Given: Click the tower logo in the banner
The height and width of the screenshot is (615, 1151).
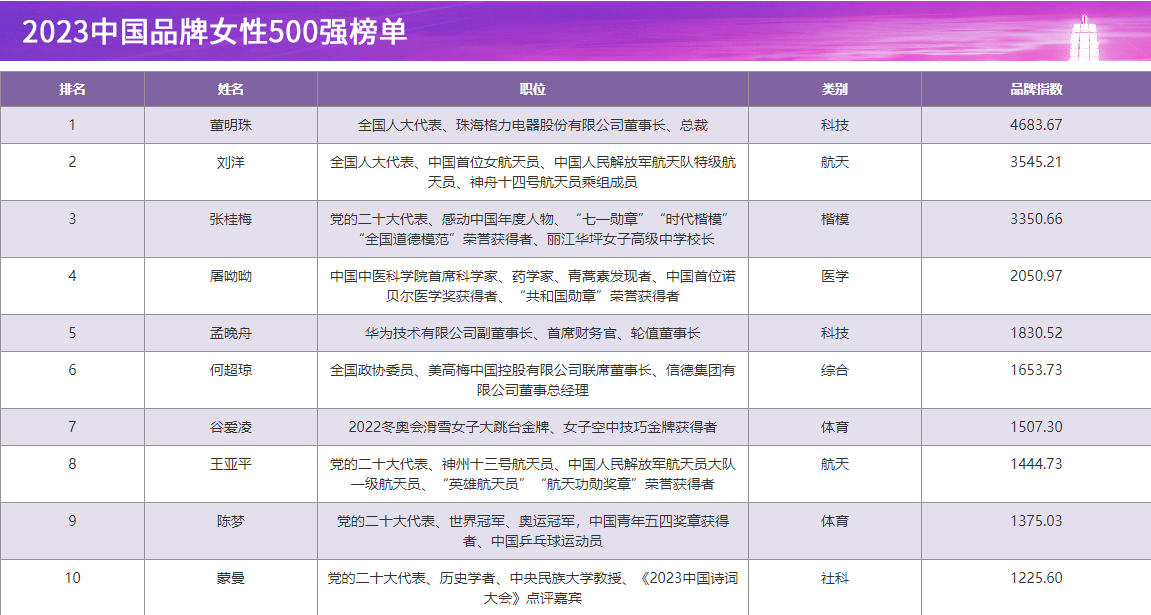Looking at the screenshot, I should point(1083,37).
